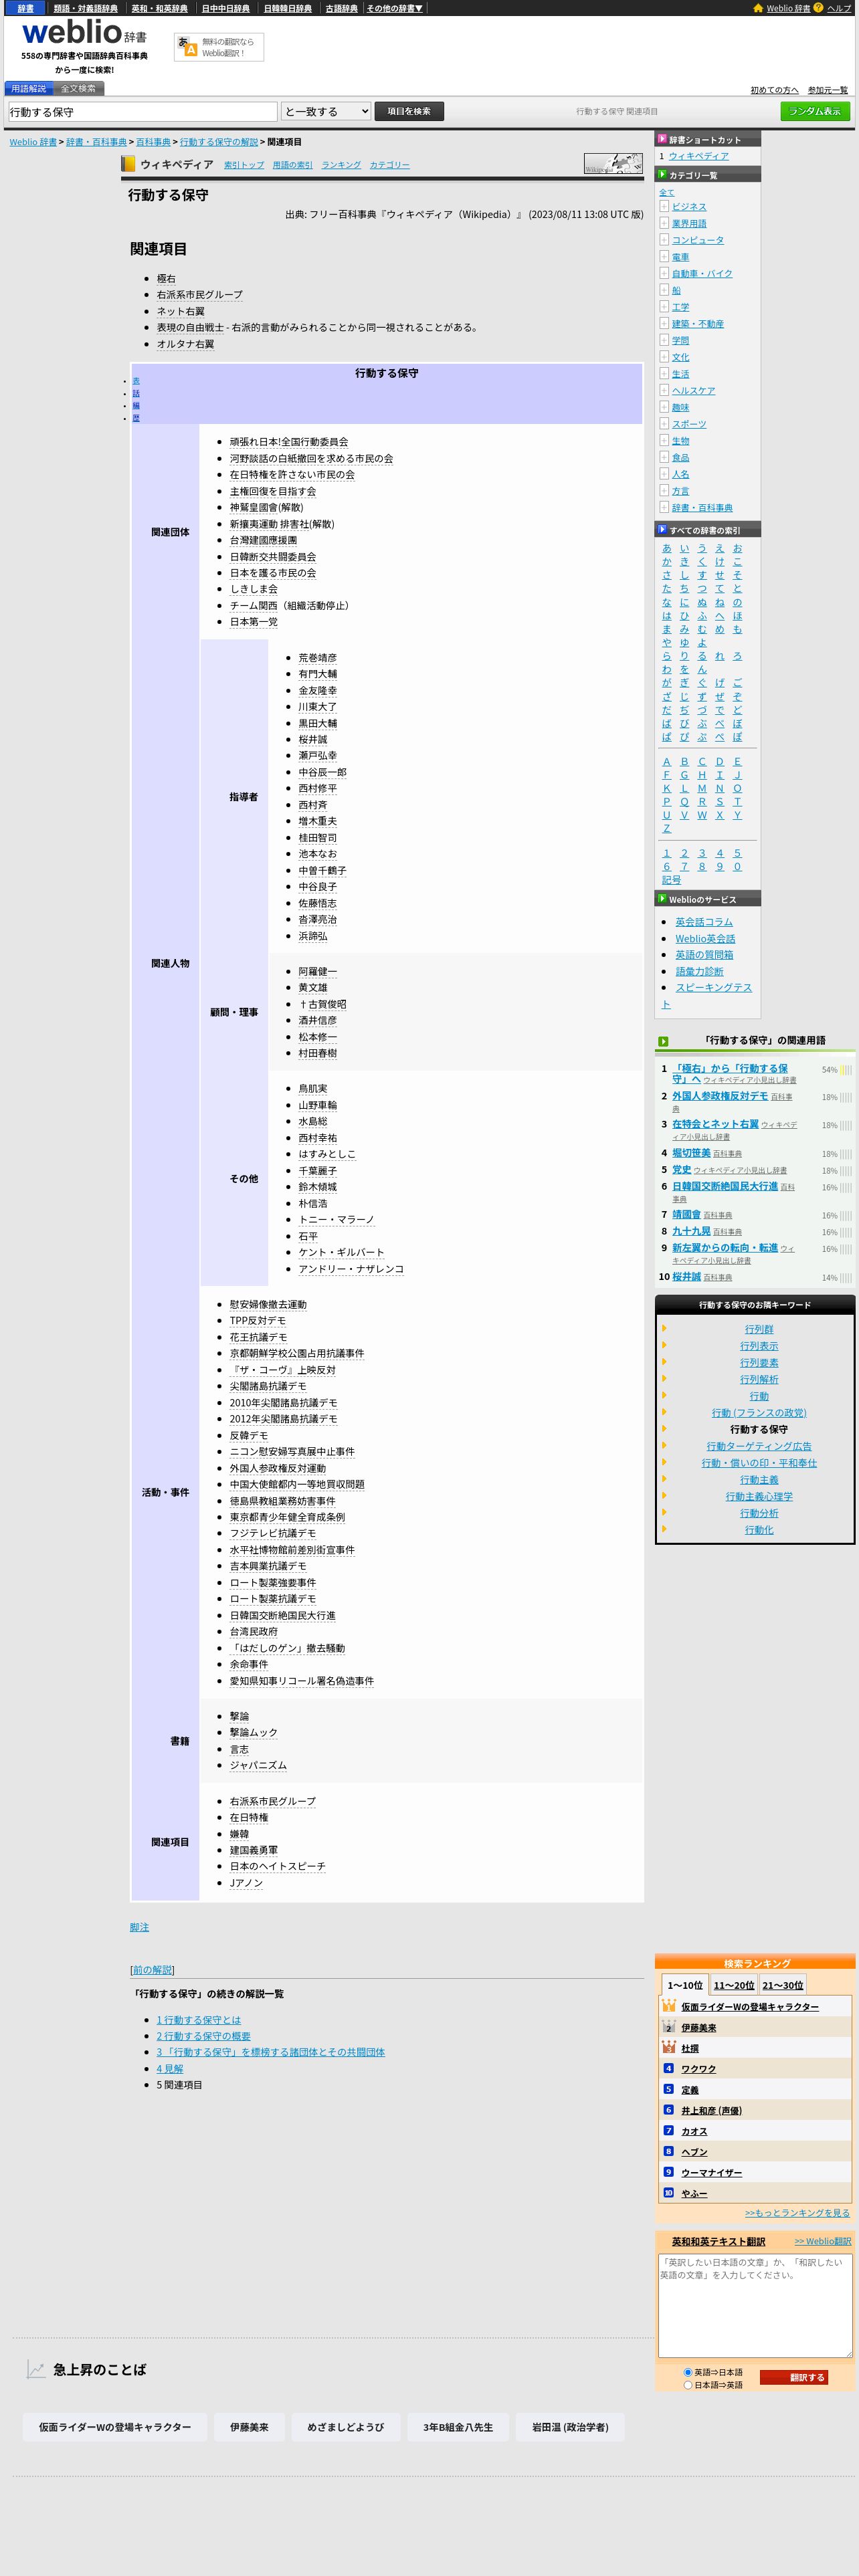Screen dimensions: 859x2576
Task: Expand the 学問 category plus box
Action: (x=664, y=340)
